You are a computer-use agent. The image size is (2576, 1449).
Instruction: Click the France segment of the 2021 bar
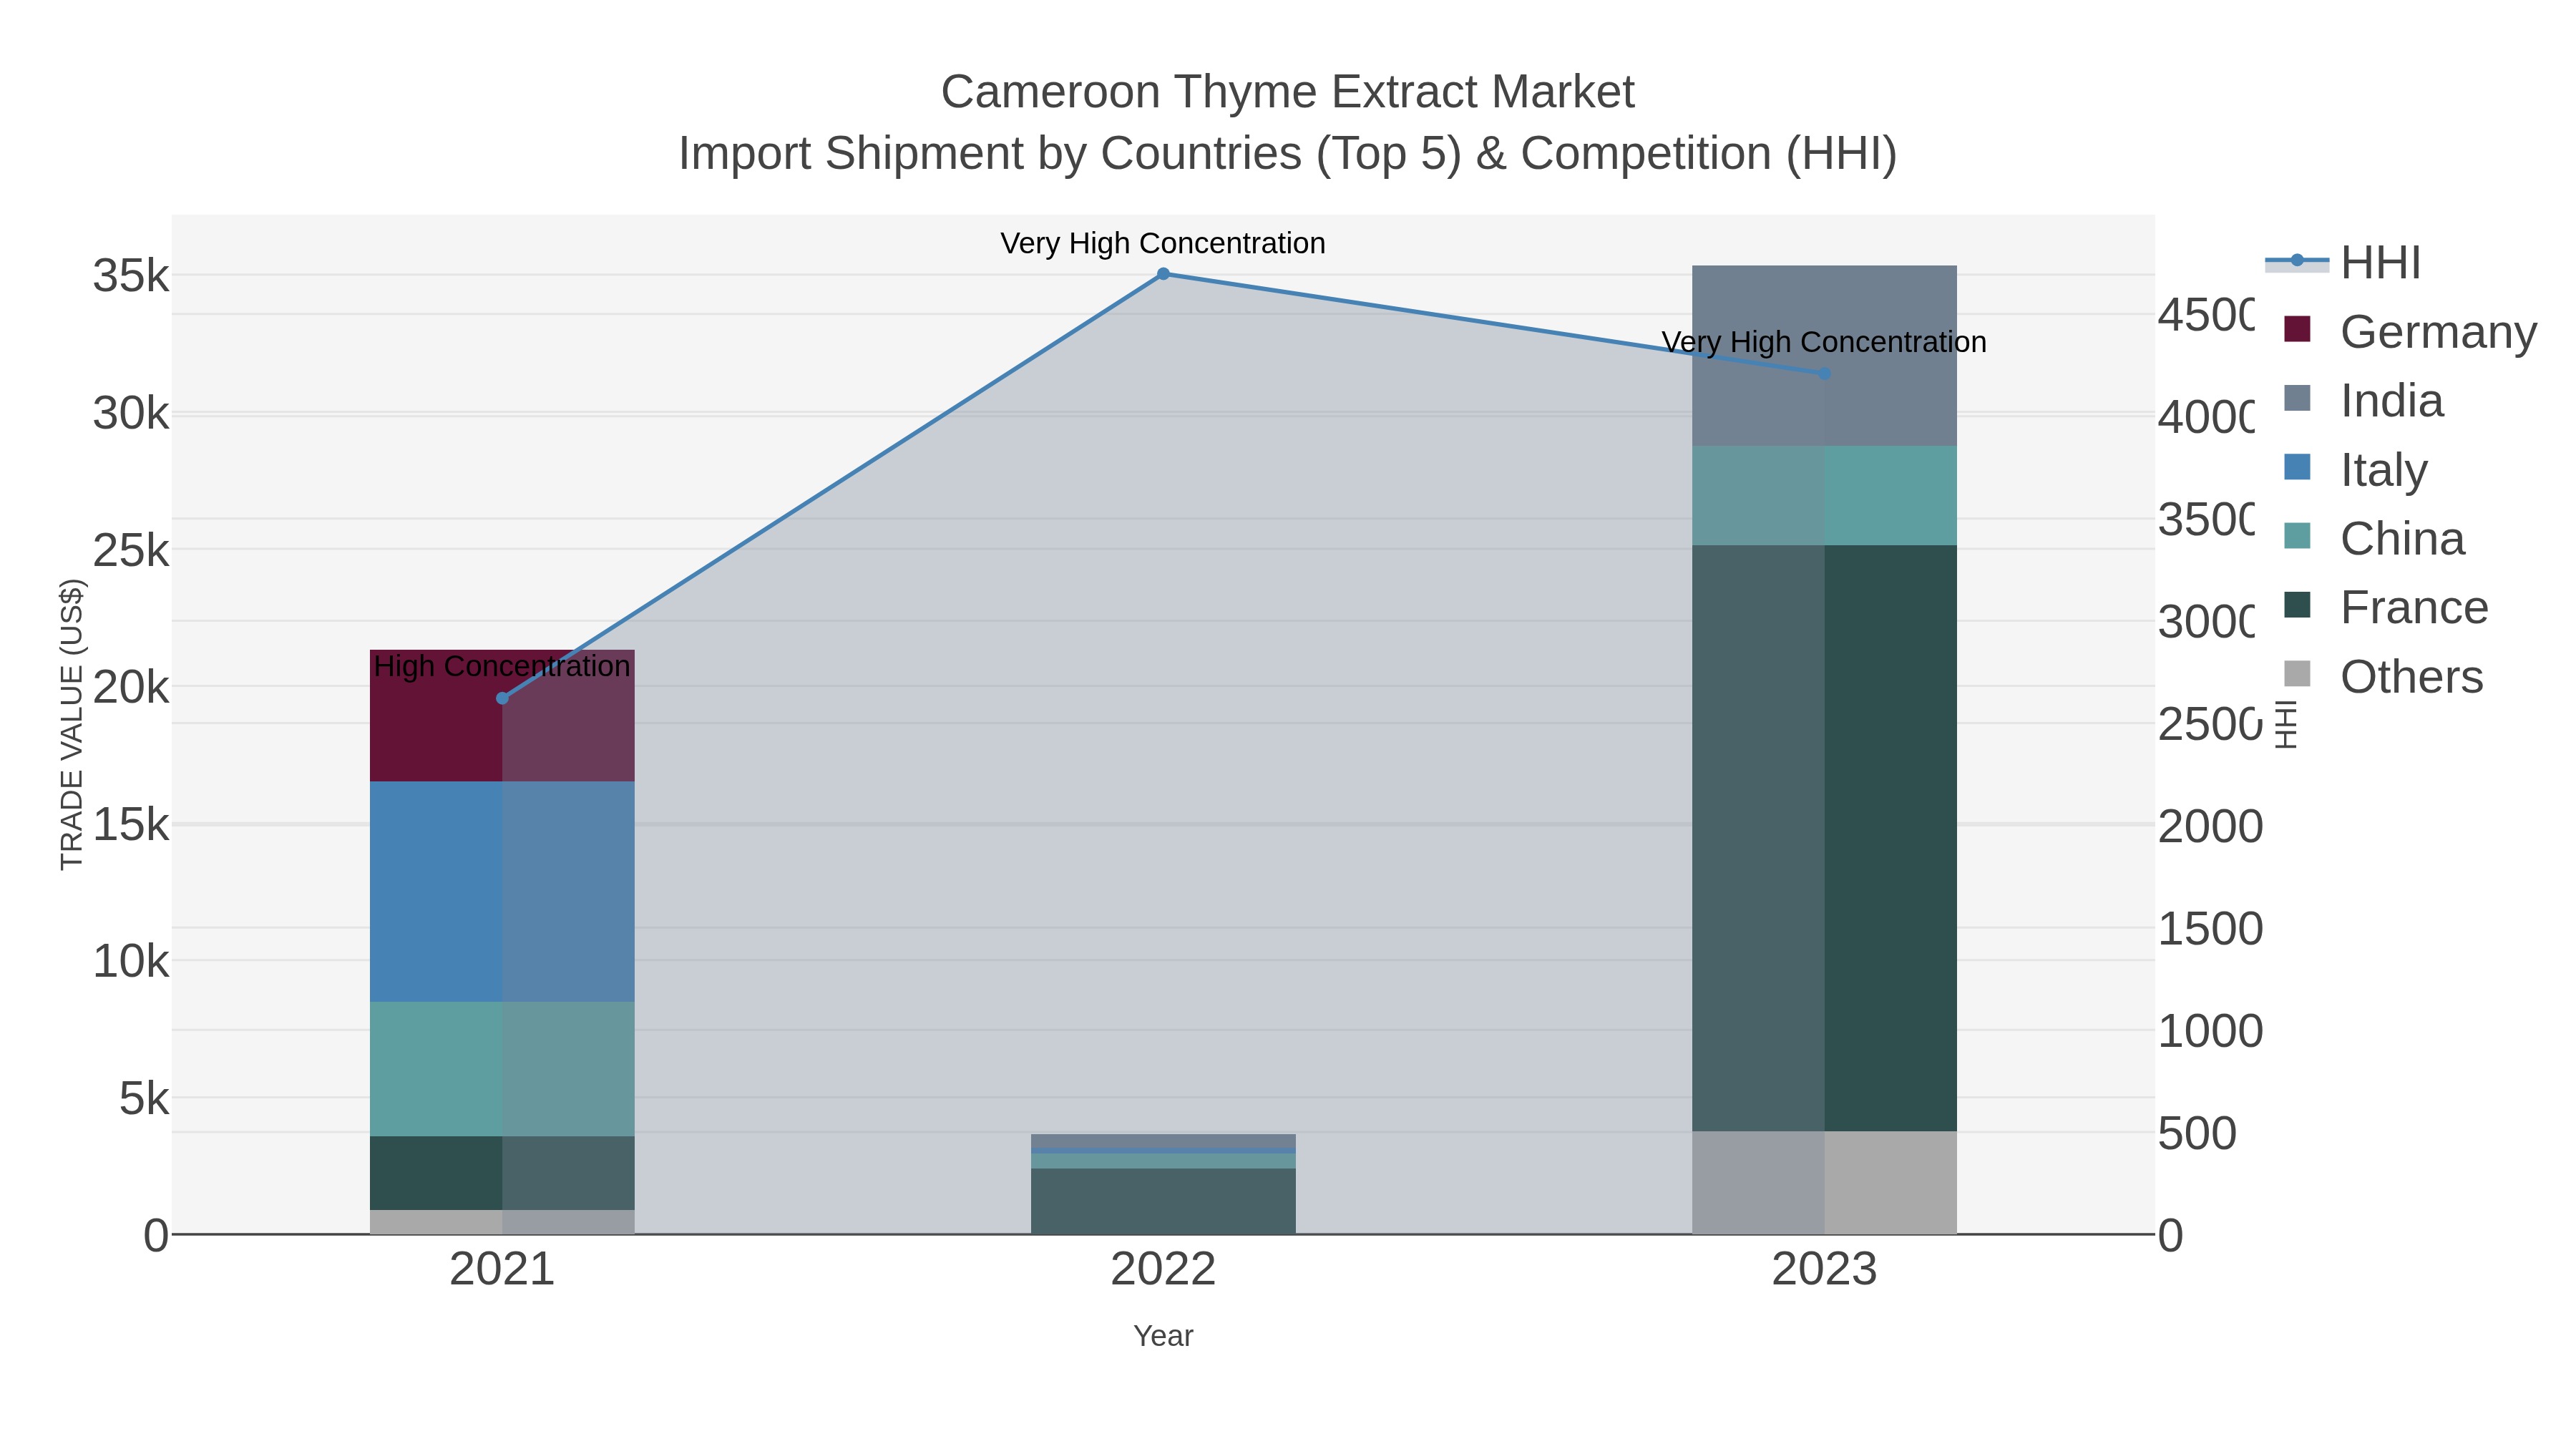(x=502, y=1173)
